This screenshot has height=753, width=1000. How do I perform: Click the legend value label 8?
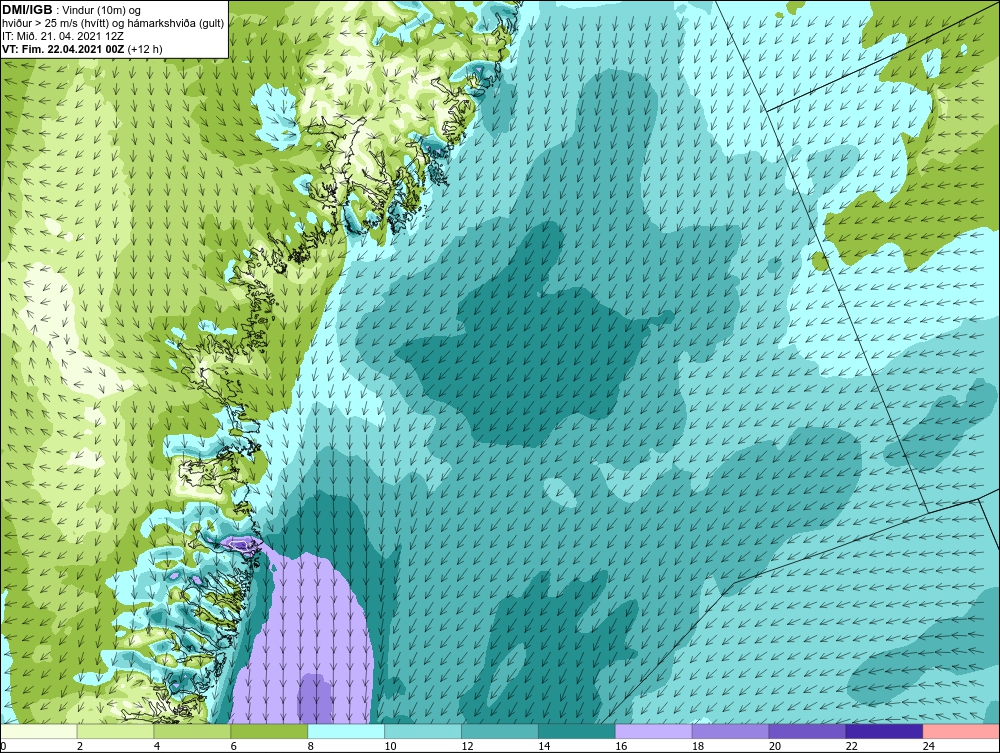(311, 746)
